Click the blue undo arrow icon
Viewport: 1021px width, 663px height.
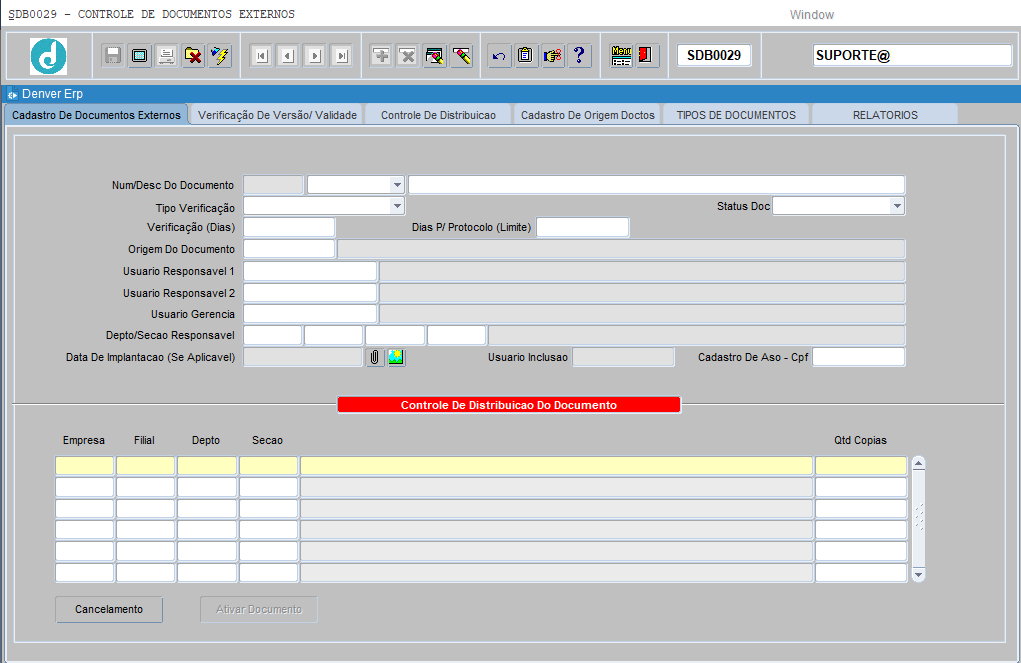[499, 56]
